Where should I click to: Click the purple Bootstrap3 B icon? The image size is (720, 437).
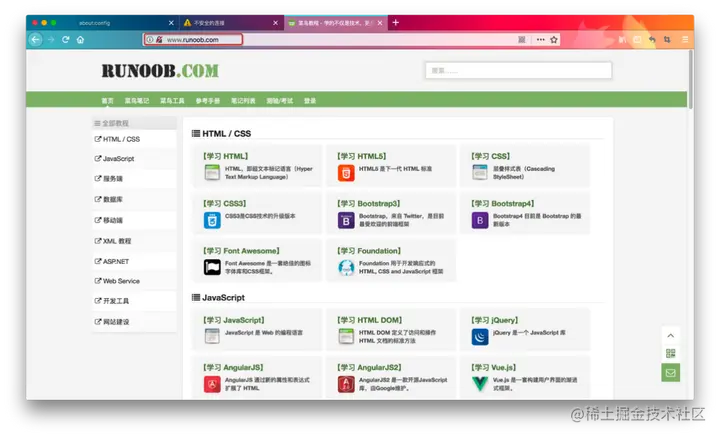coord(346,220)
